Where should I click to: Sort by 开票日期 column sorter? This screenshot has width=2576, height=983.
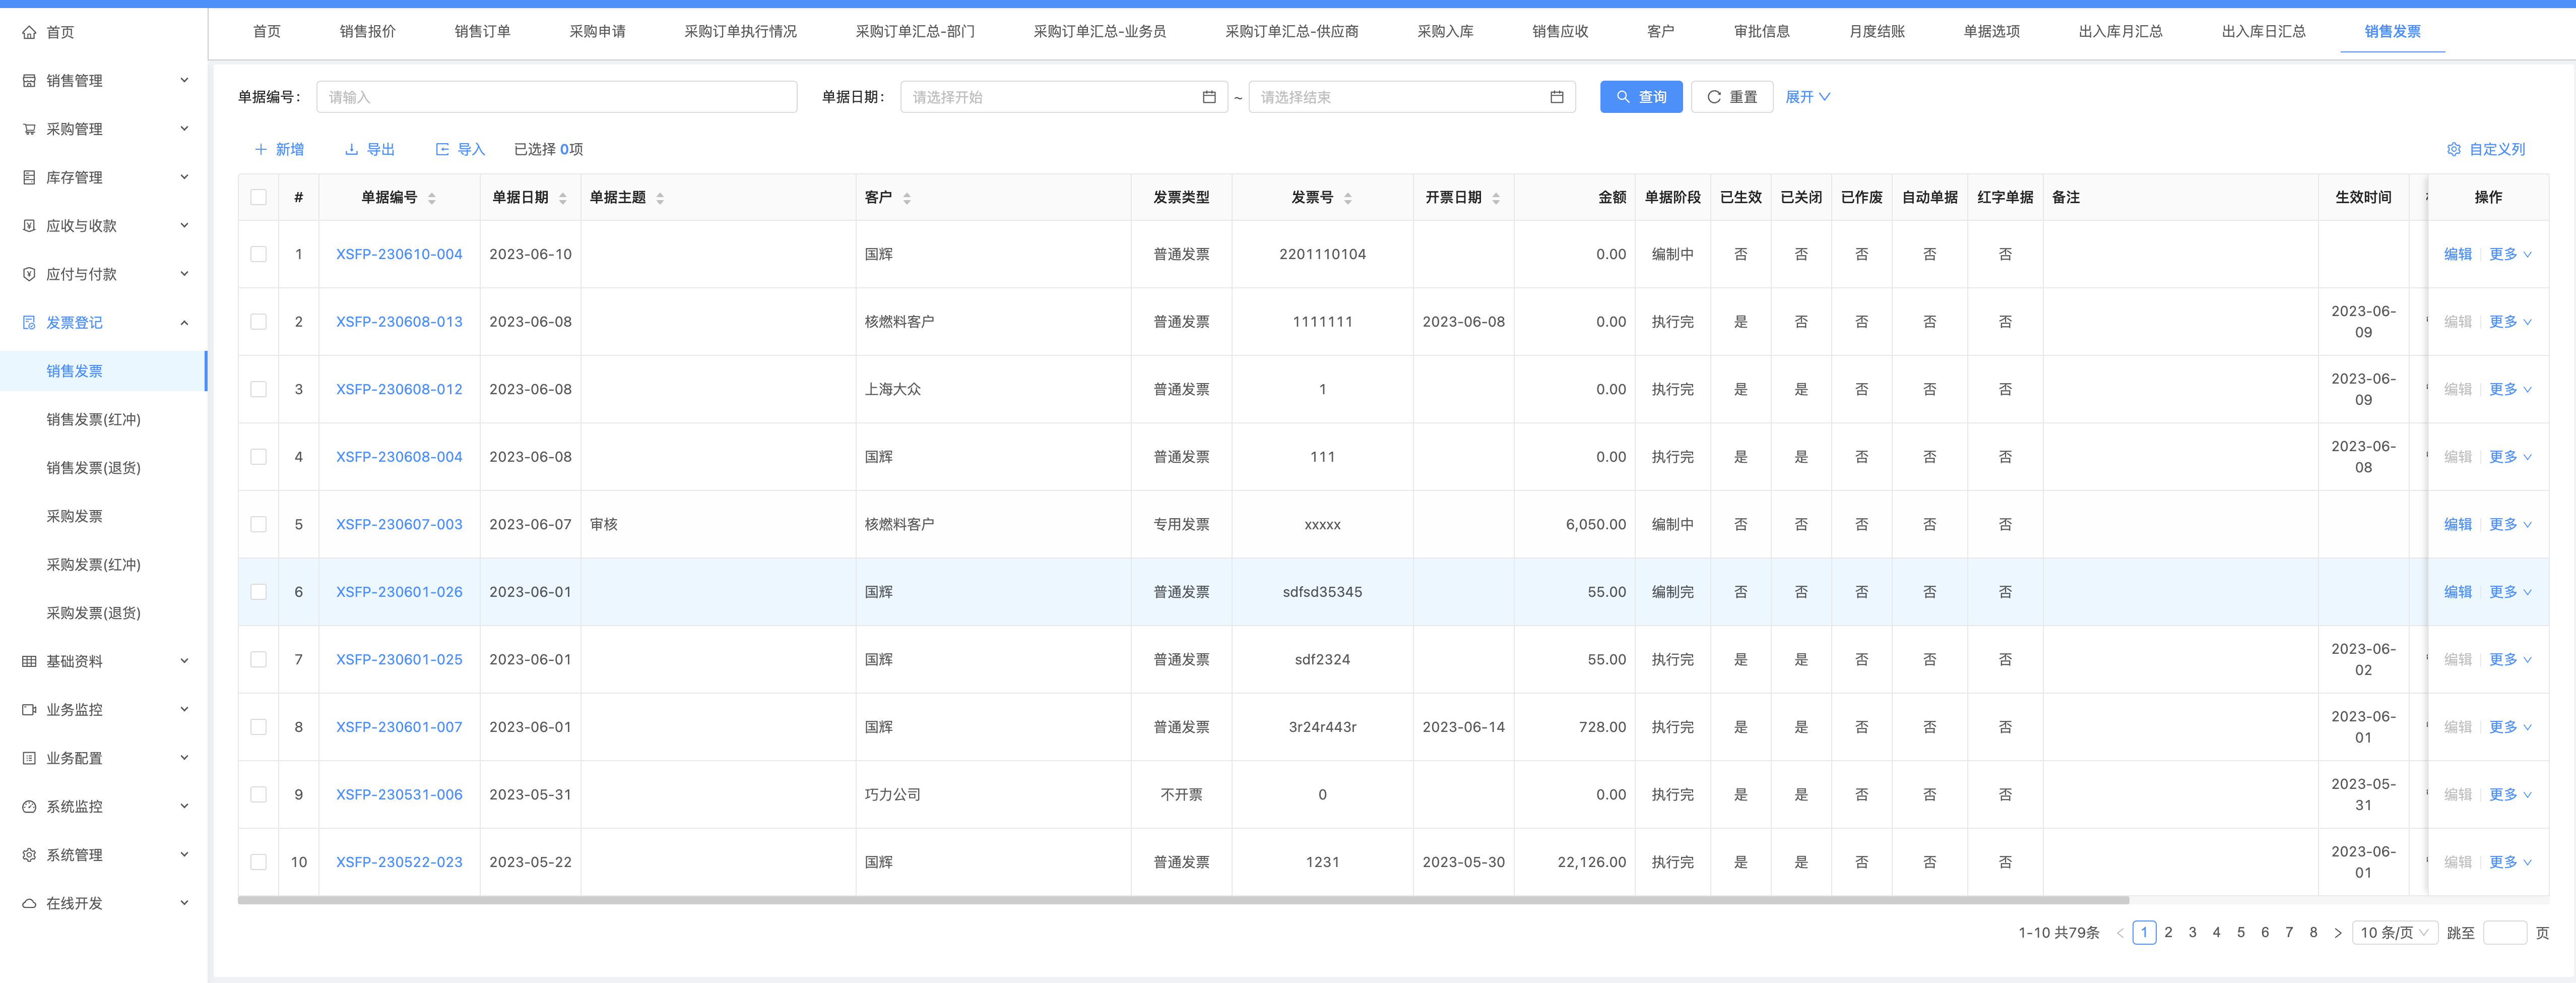[1496, 198]
